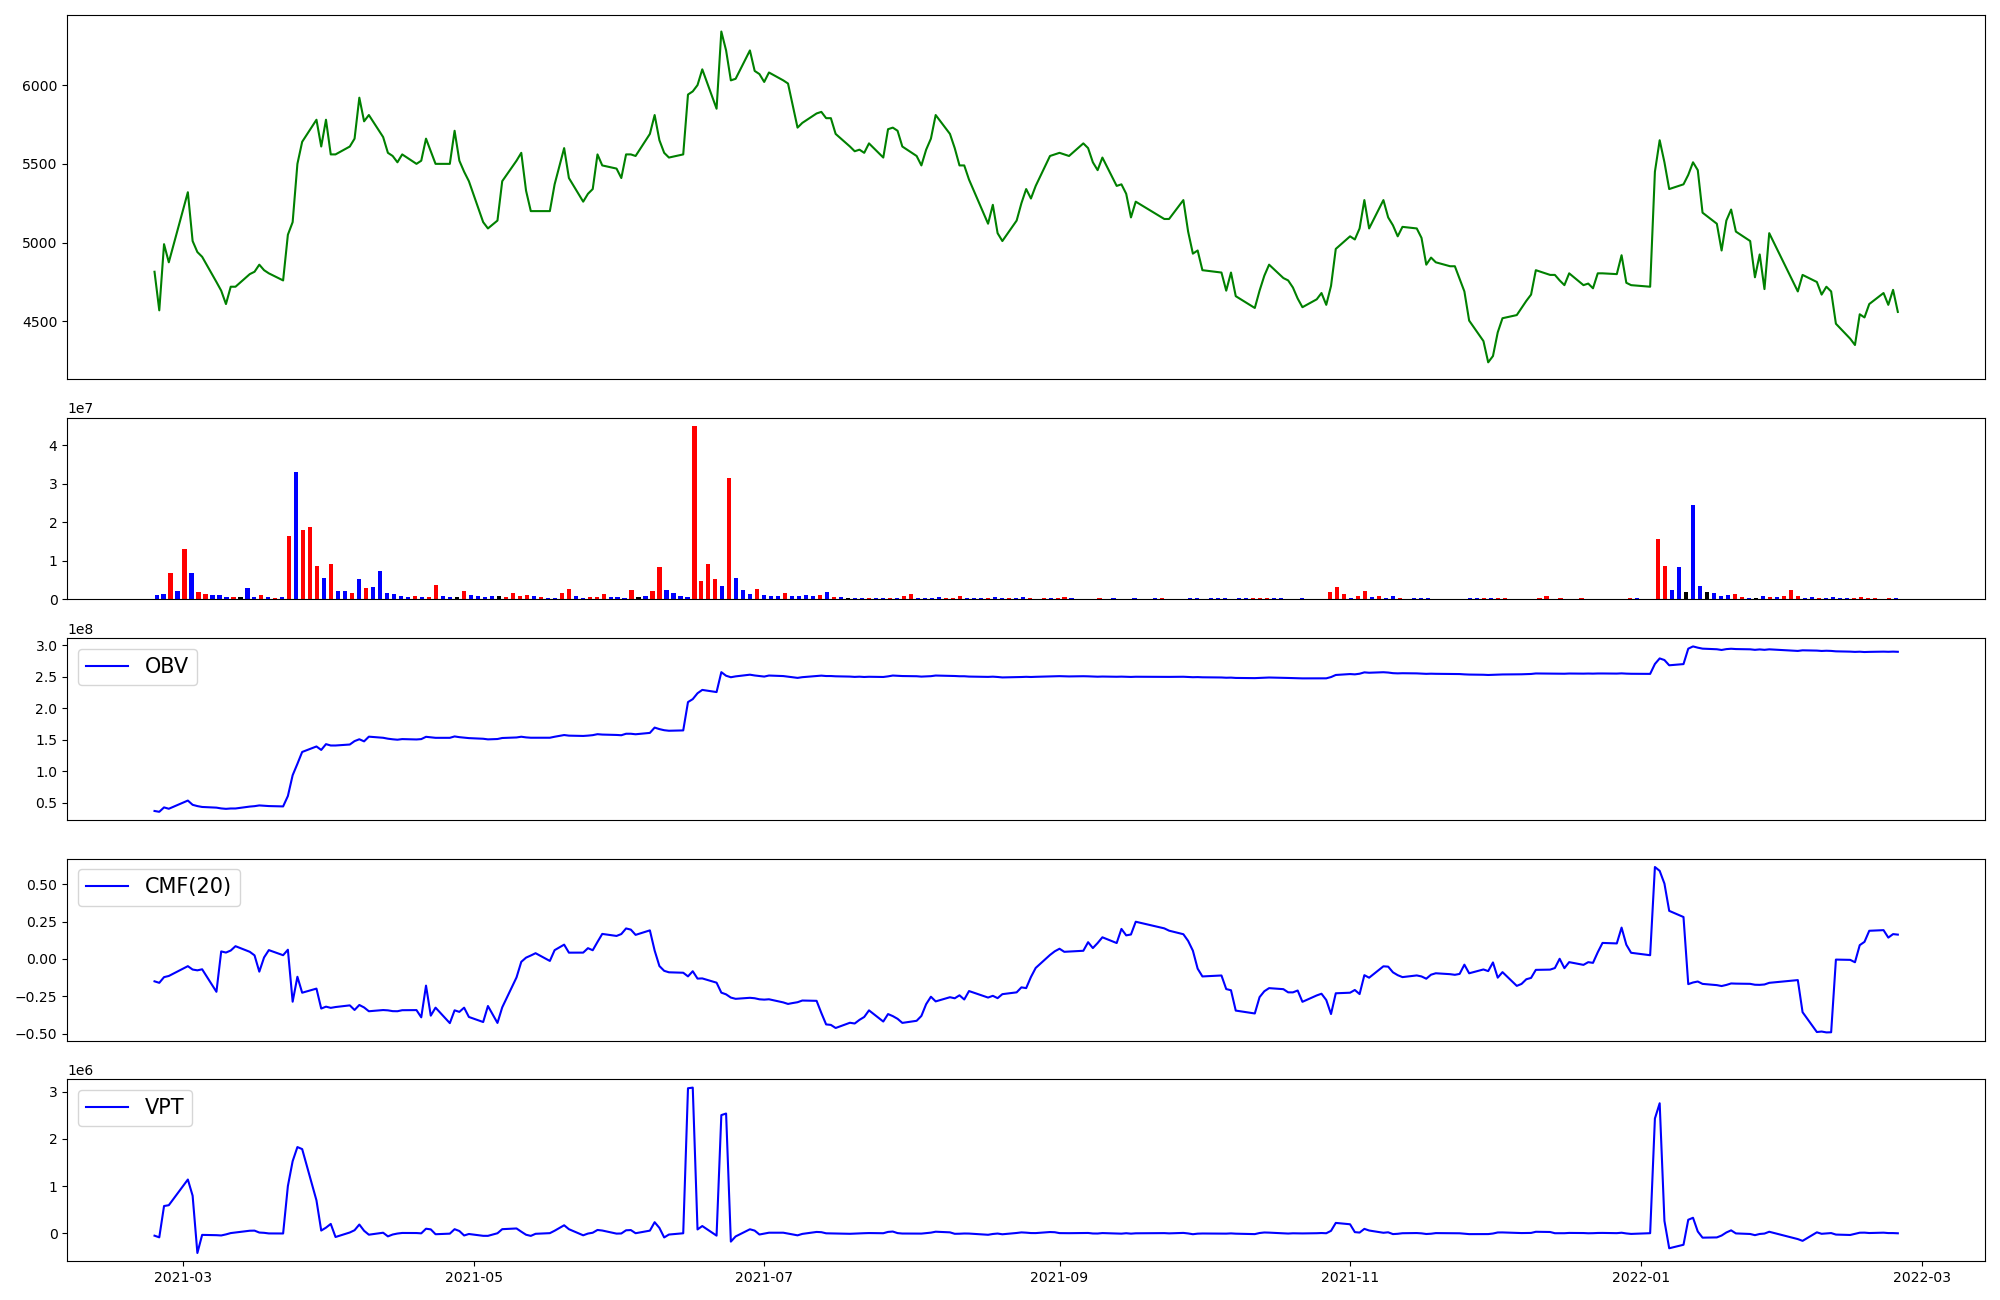This screenshot has height=1300, width=2000.
Task: Click the 0.50 tick on CMF axis
Action: (x=41, y=885)
